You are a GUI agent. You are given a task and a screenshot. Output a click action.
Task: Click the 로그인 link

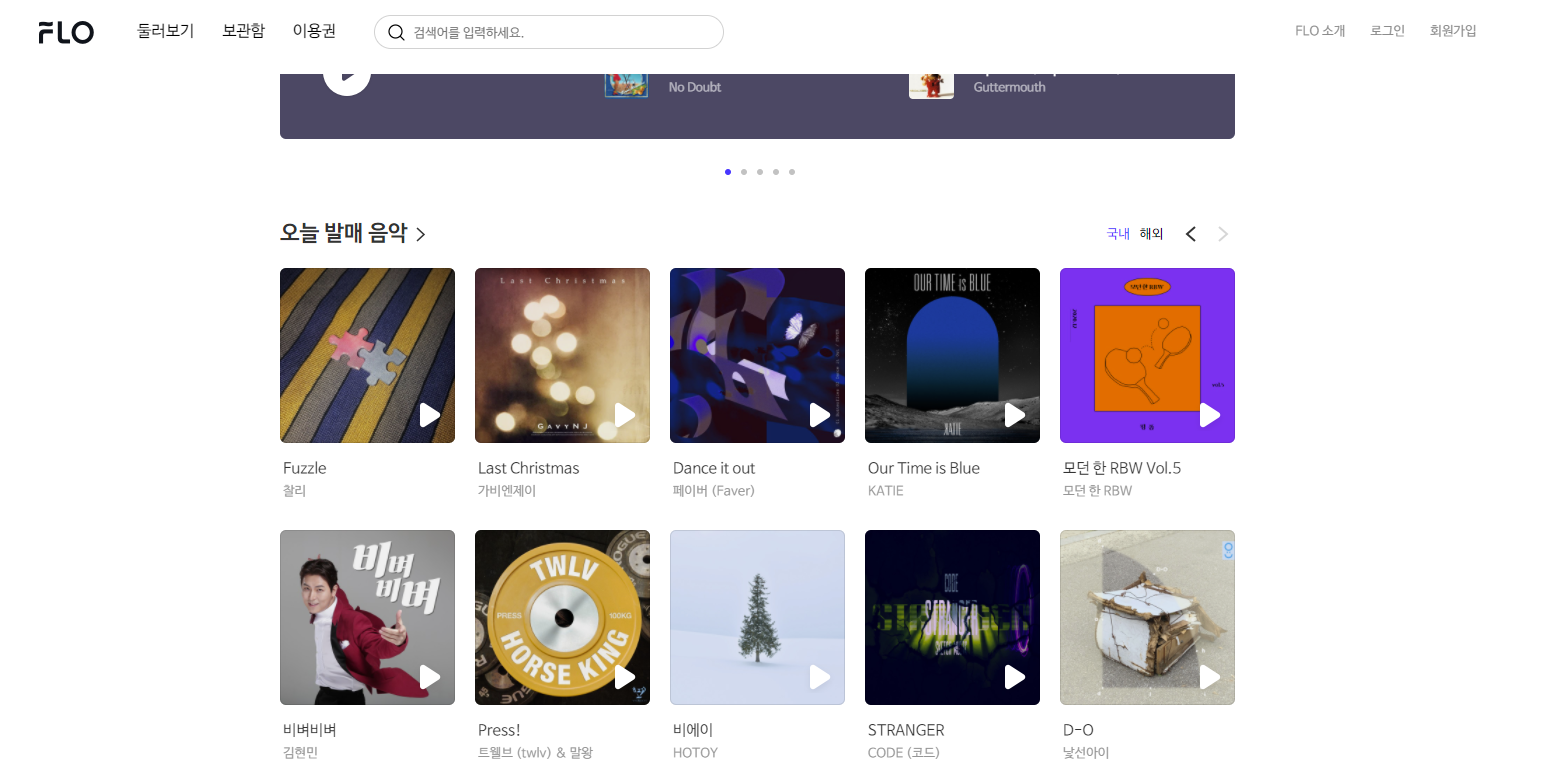click(1387, 31)
